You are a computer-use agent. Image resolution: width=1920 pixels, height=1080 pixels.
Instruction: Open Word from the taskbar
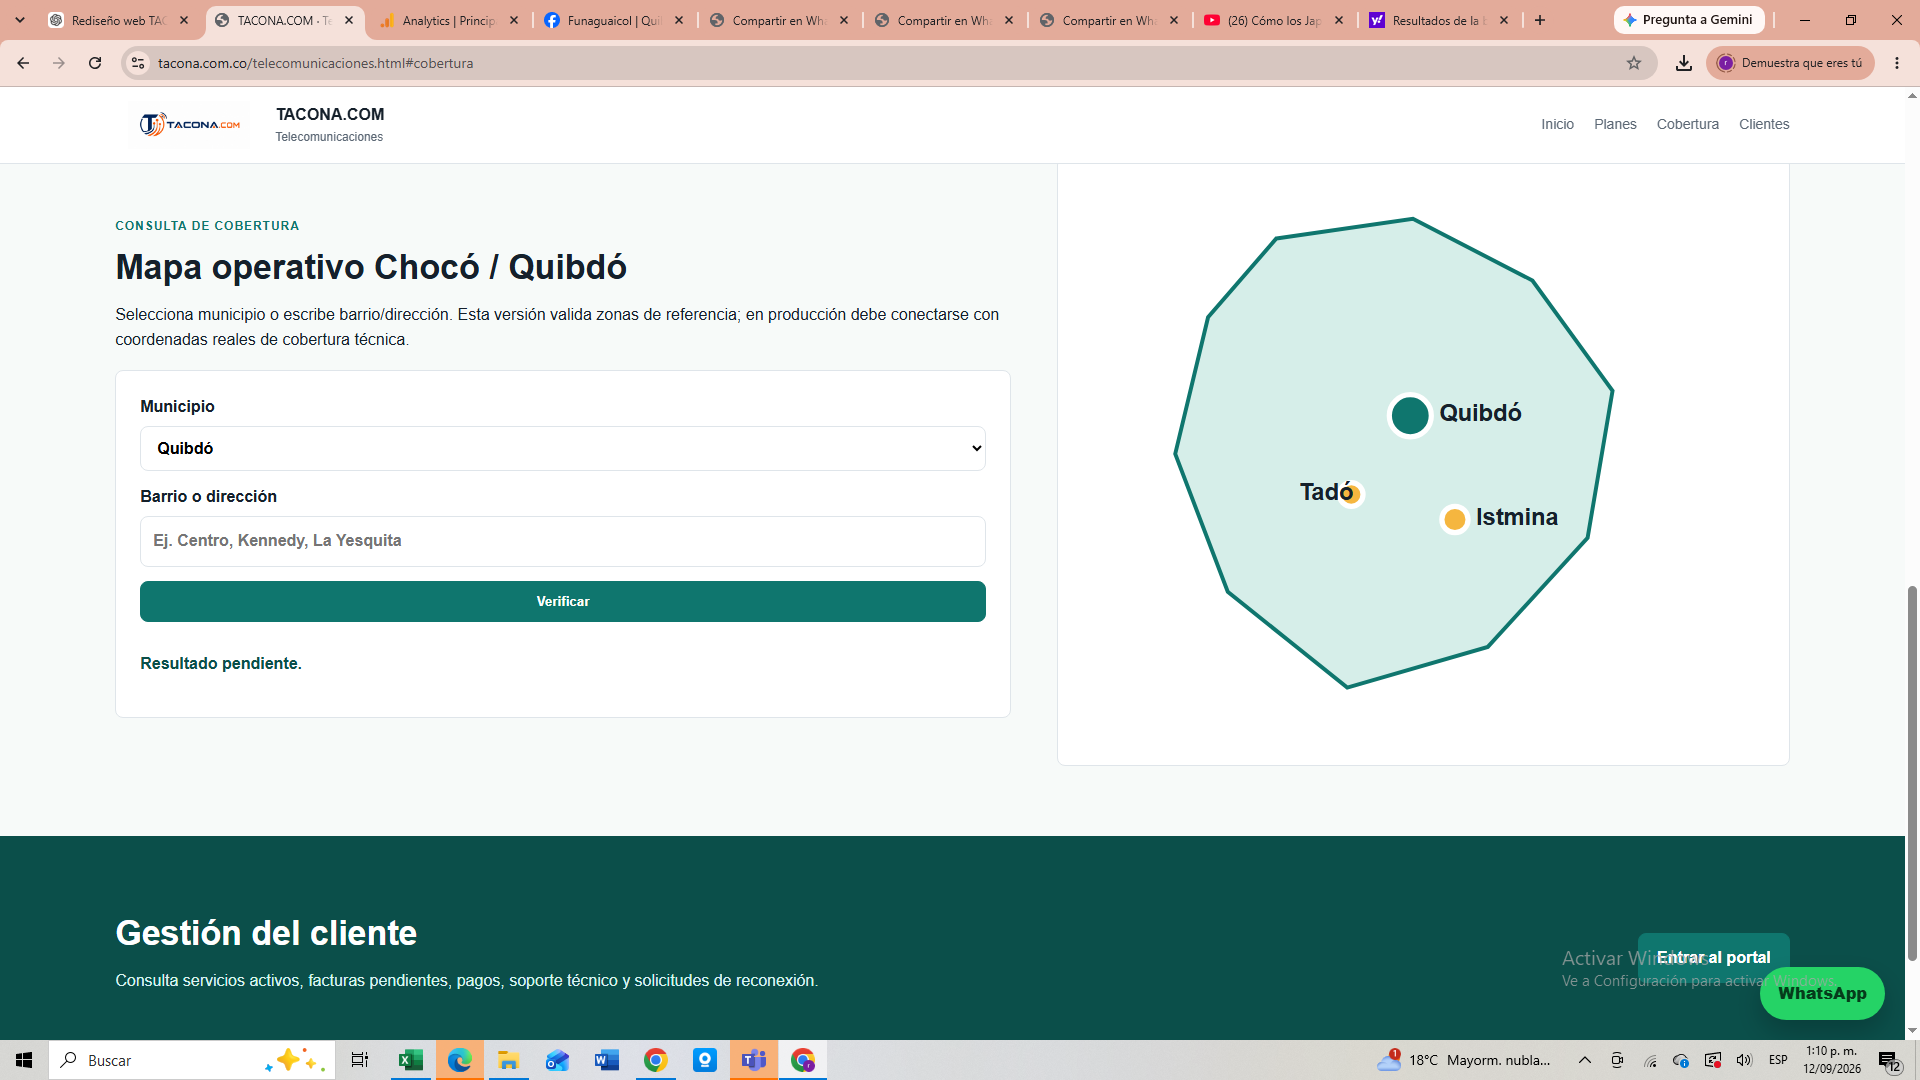pyautogui.click(x=606, y=1060)
